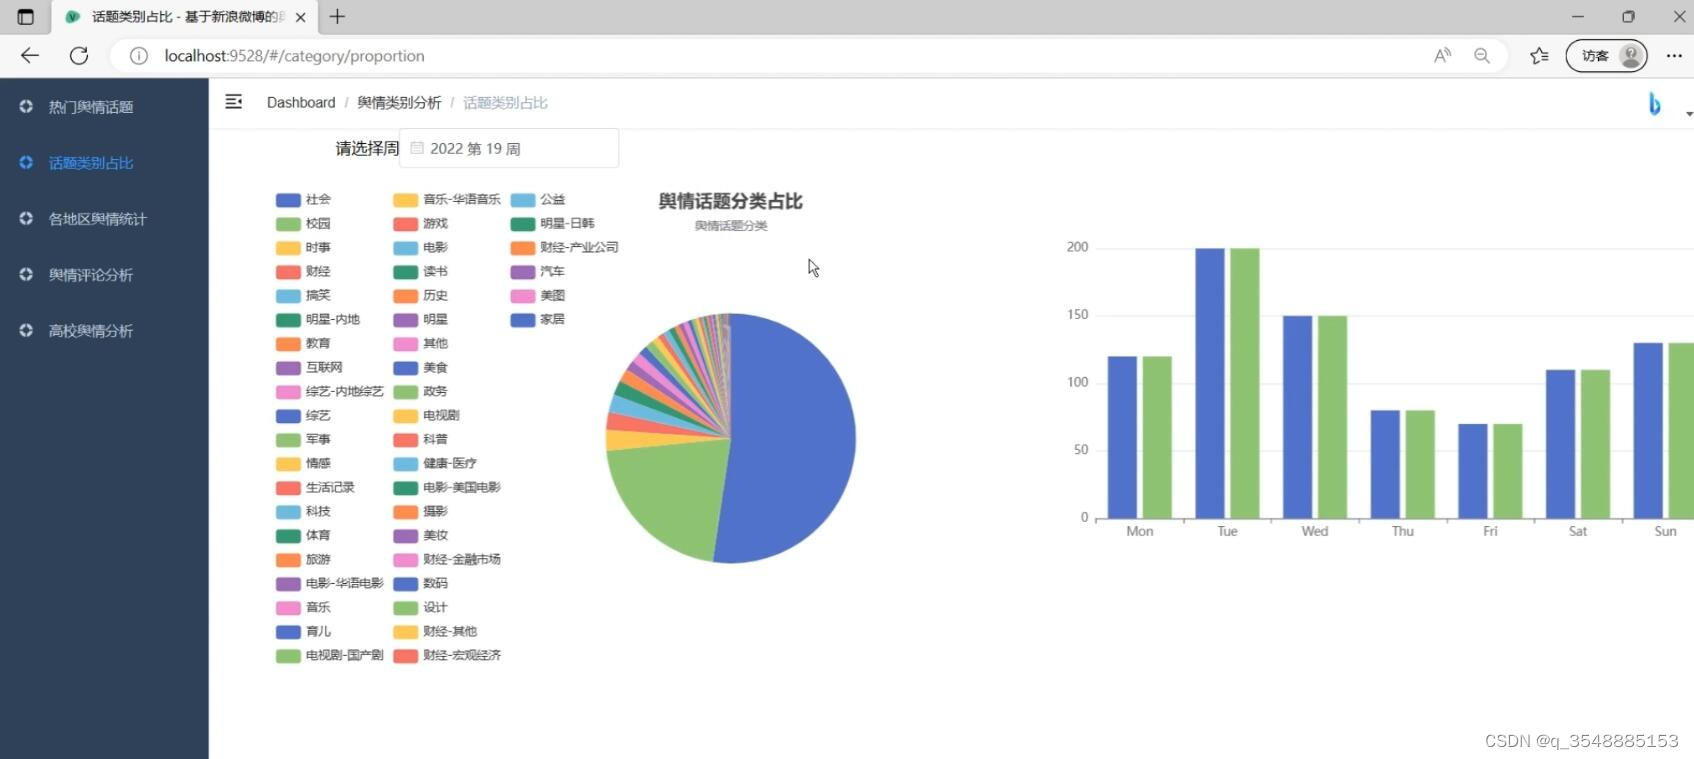The width and height of the screenshot is (1694, 759).
Task: Open the 访客 guest profile button
Action: tap(1606, 56)
